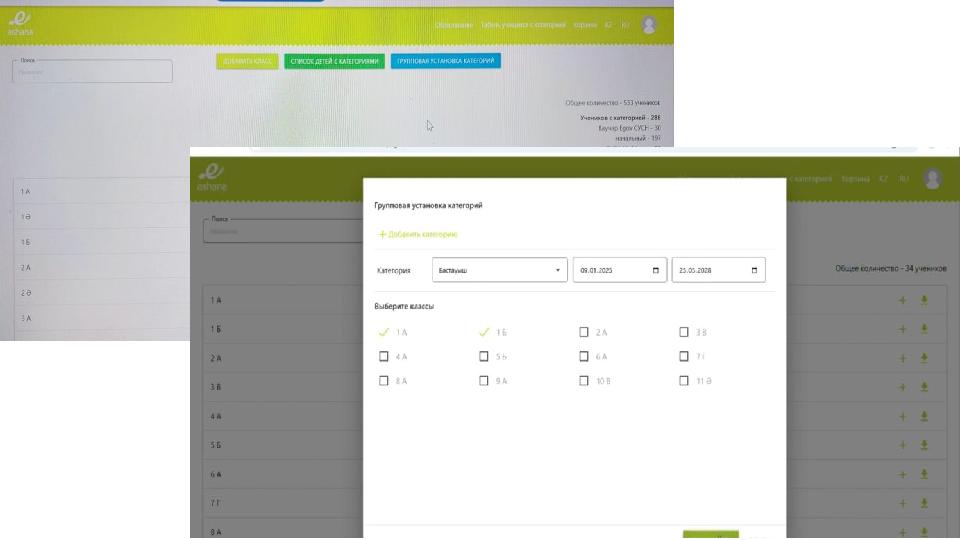Open Табель учащихся с категорией menu in back window
The height and width of the screenshot is (540, 960).
tap(523, 25)
